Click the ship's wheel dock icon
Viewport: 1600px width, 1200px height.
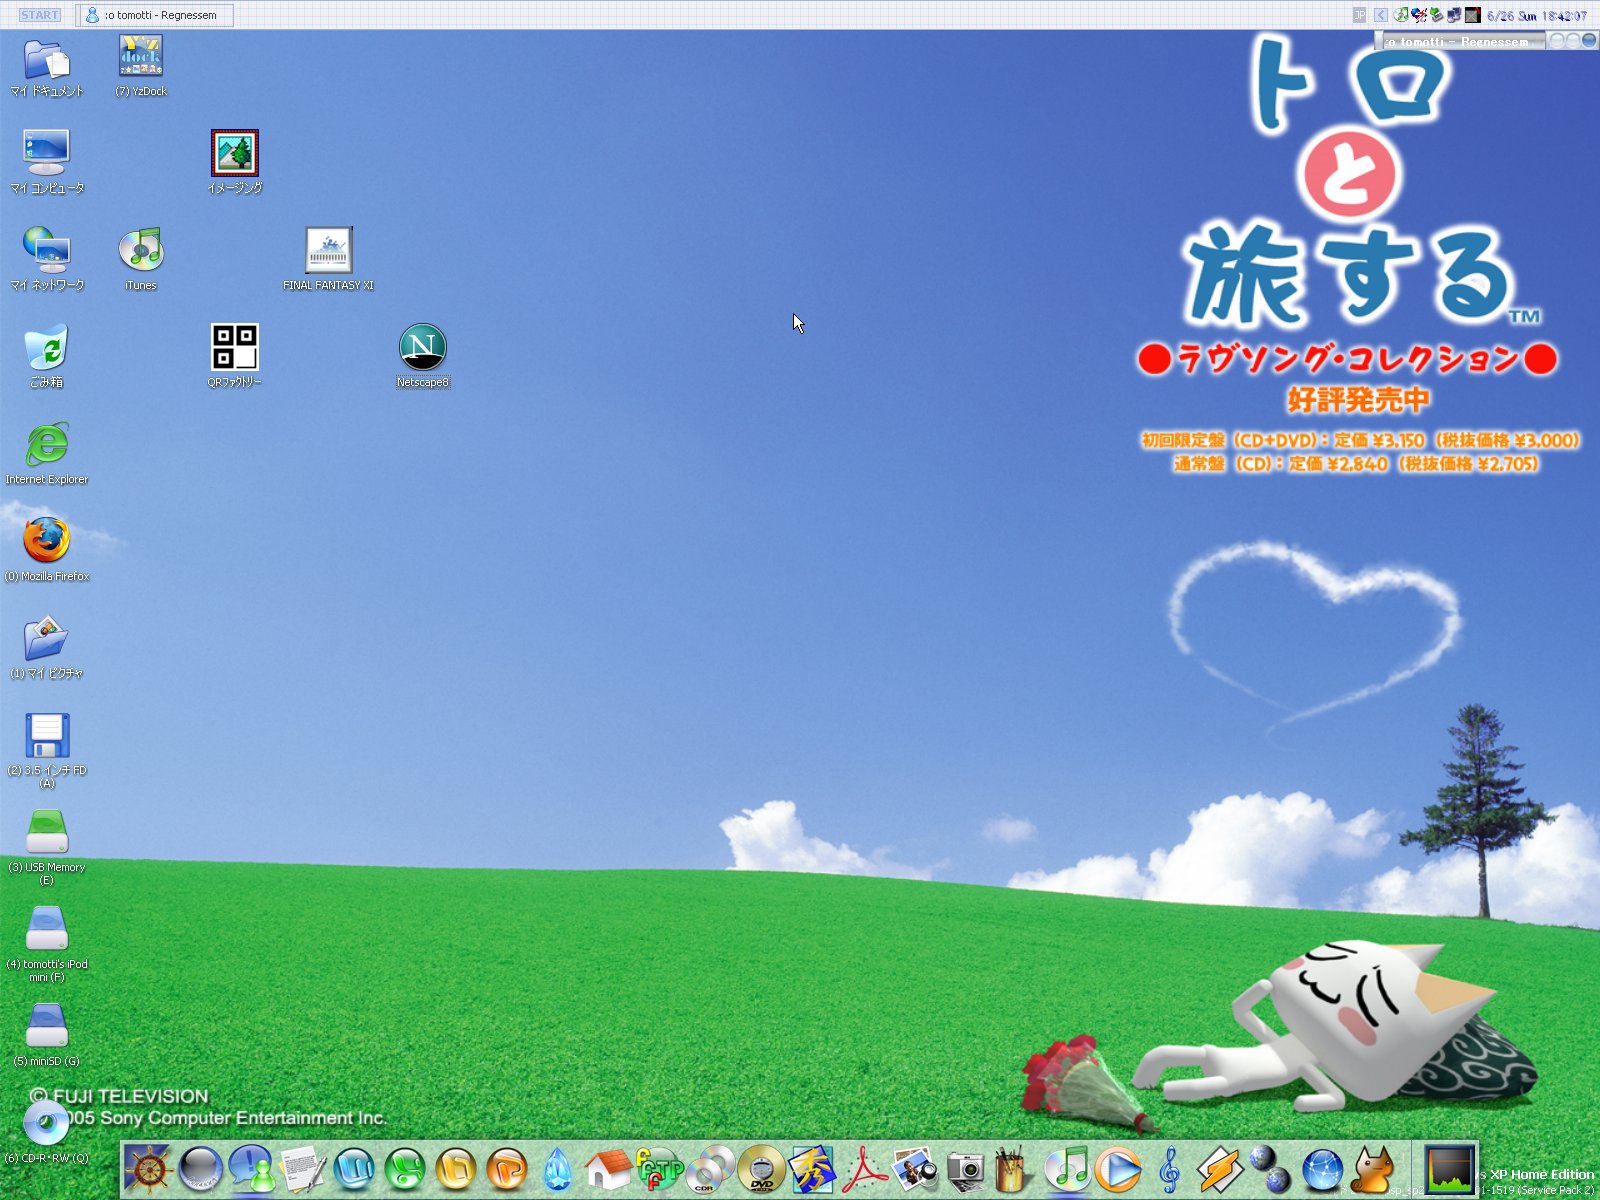(148, 1169)
